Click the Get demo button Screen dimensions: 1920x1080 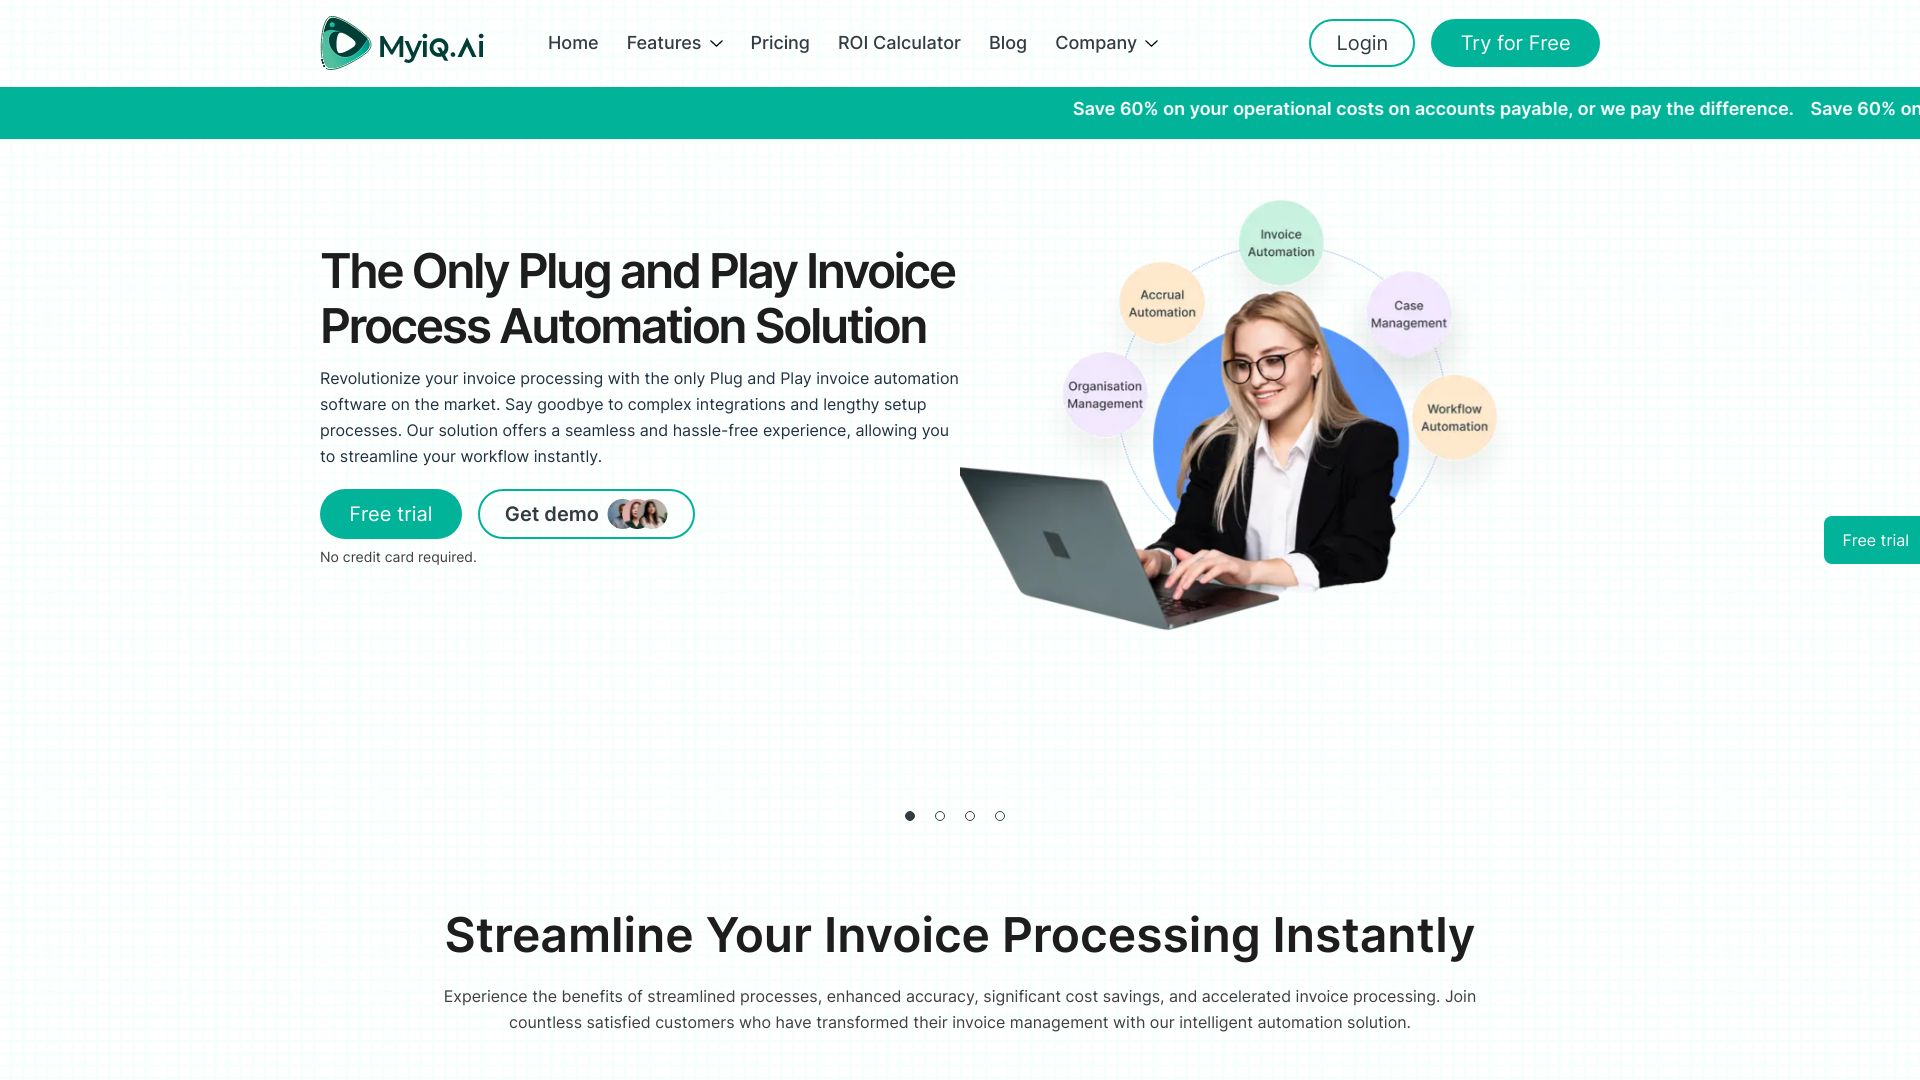[x=585, y=513]
